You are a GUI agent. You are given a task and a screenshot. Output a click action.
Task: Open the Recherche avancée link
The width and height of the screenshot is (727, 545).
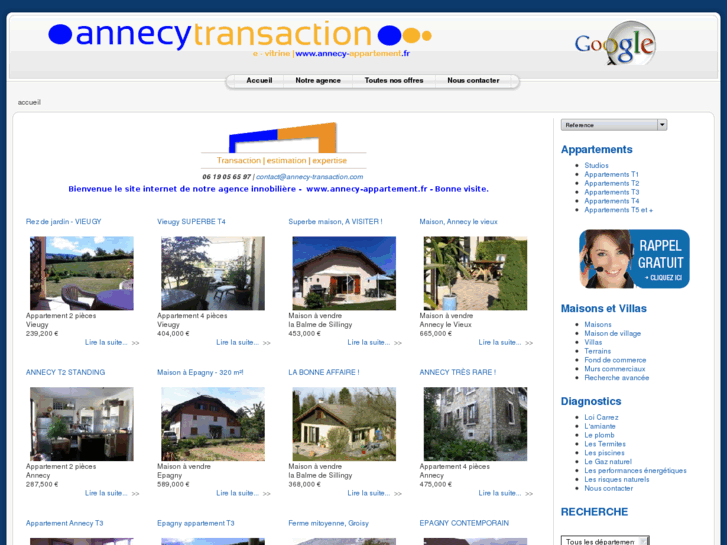[x=617, y=378]
